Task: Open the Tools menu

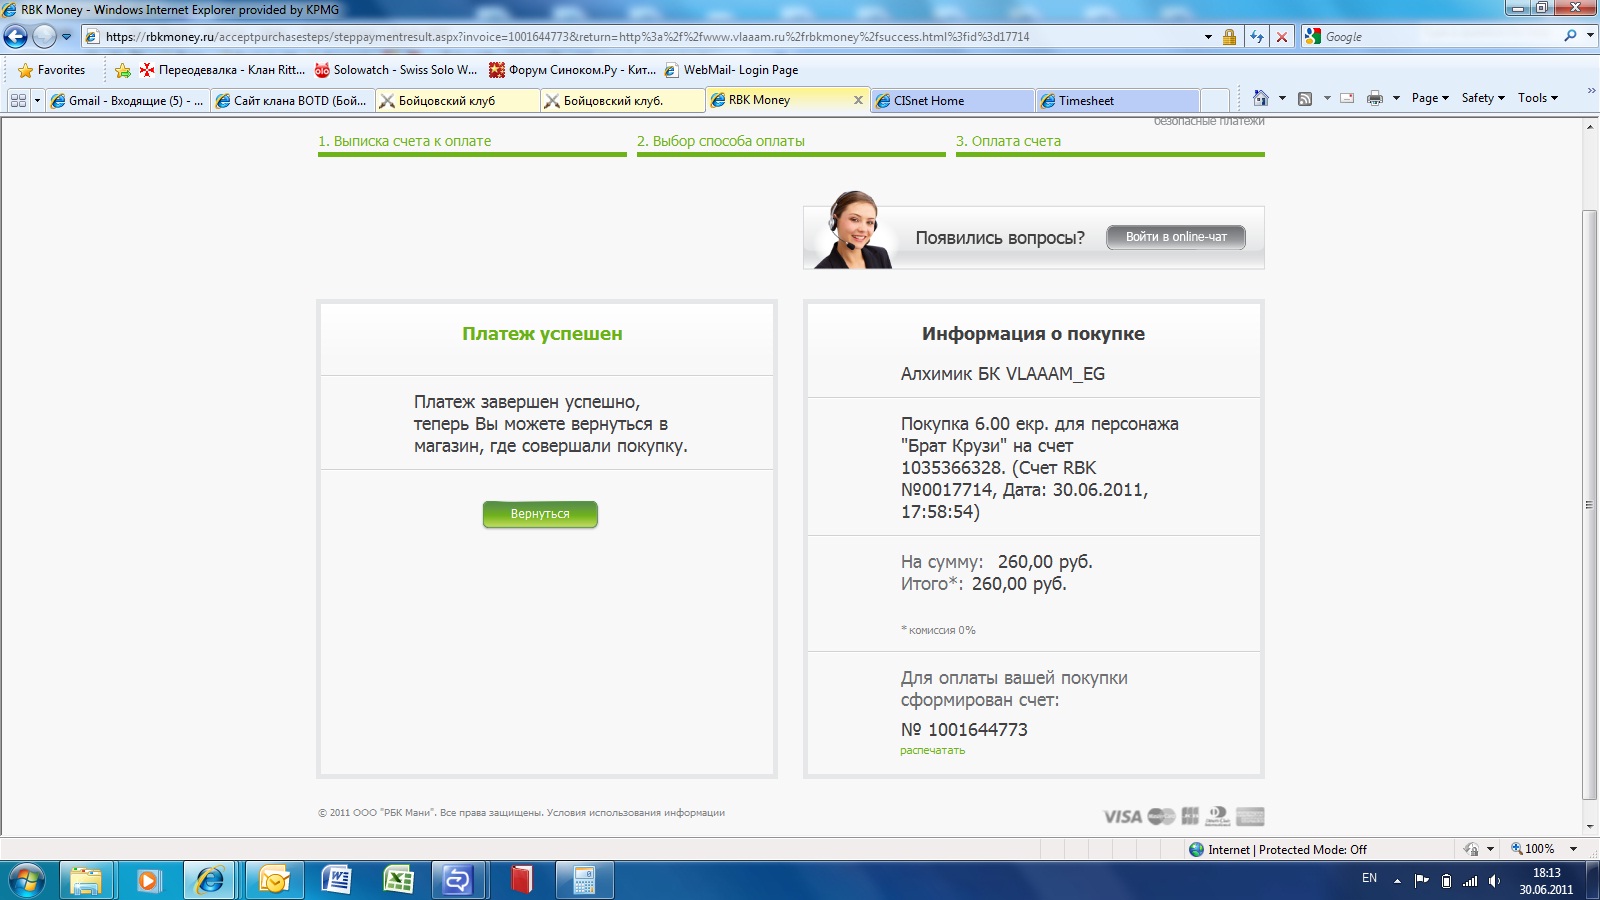Action: tap(1538, 98)
